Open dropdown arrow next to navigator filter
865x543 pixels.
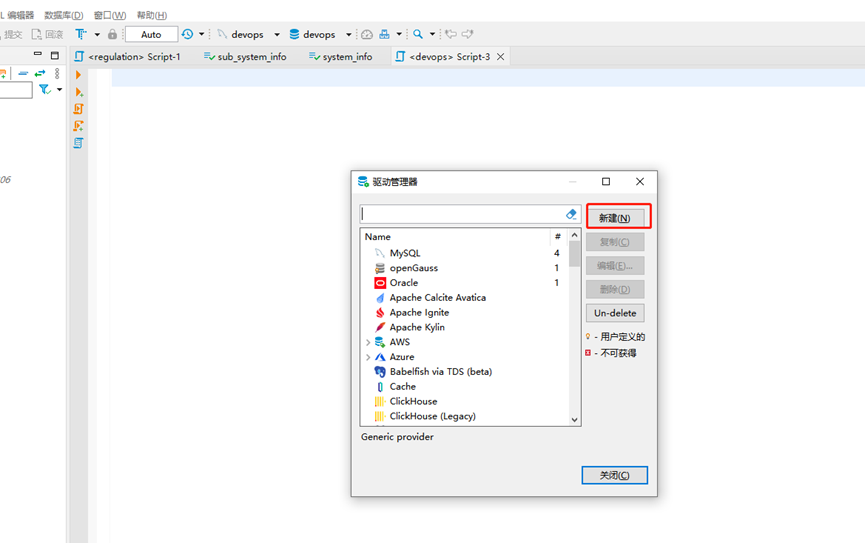pos(60,89)
